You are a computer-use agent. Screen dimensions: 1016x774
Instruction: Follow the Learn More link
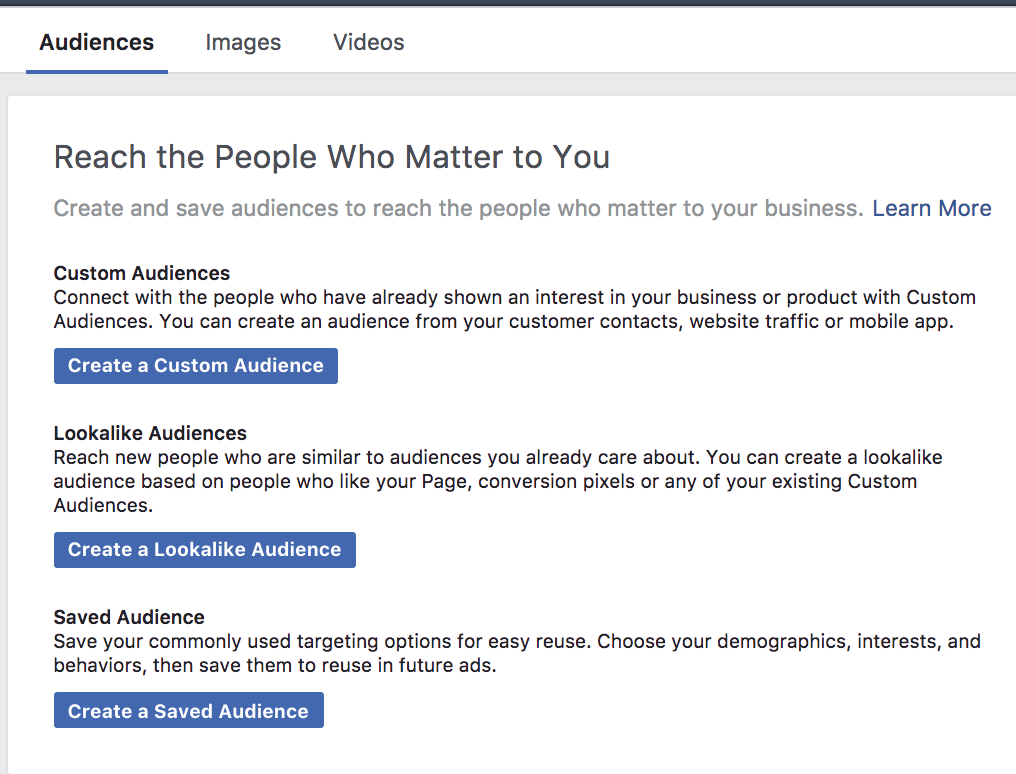(931, 208)
